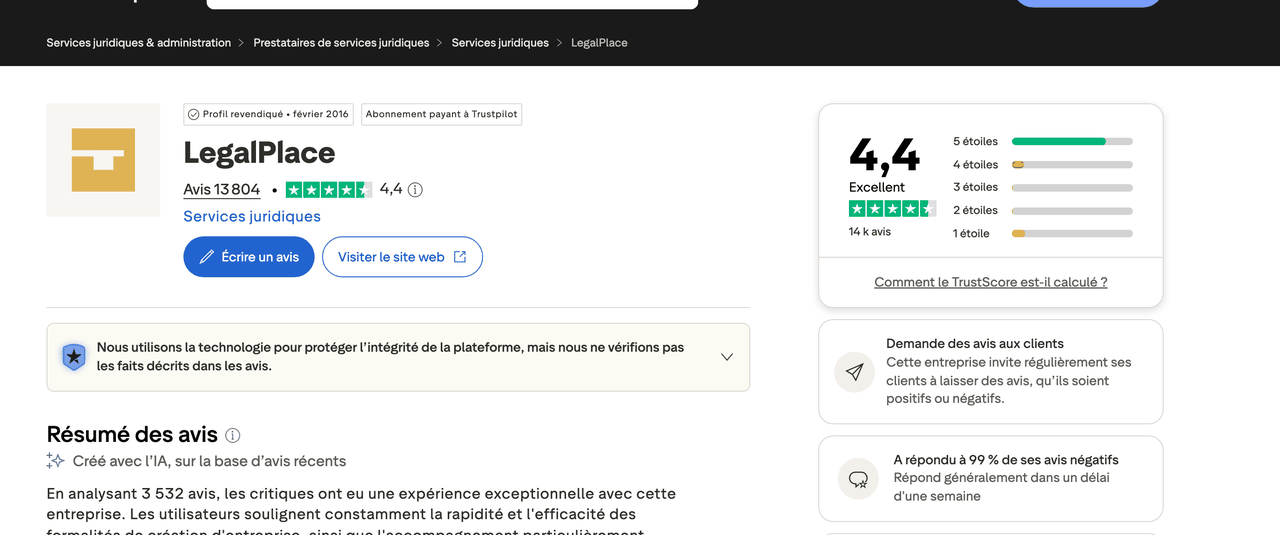This screenshot has width=1280, height=535.
Task: Click Visiter le site web button
Action: pyautogui.click(x=402, y=257)
